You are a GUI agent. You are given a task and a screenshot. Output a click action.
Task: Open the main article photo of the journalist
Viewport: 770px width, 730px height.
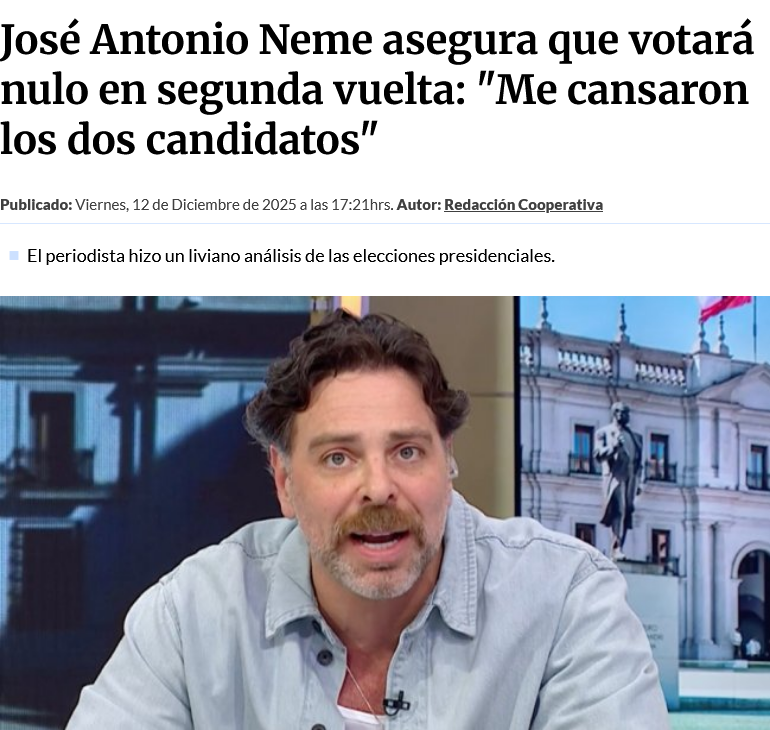click(385, 513)
